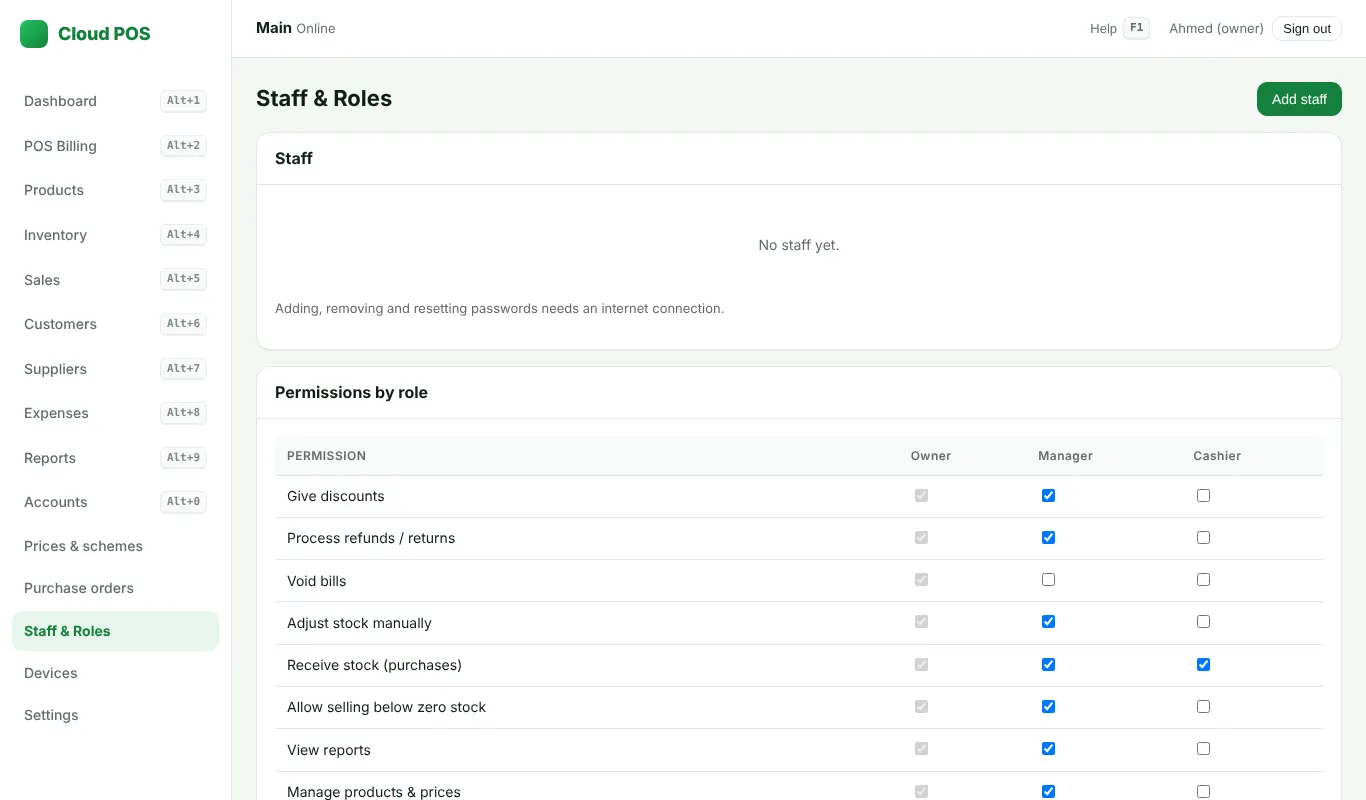1366x800 pixels.
Task: Click the Main store name in the header
Action: pos(274,27)
